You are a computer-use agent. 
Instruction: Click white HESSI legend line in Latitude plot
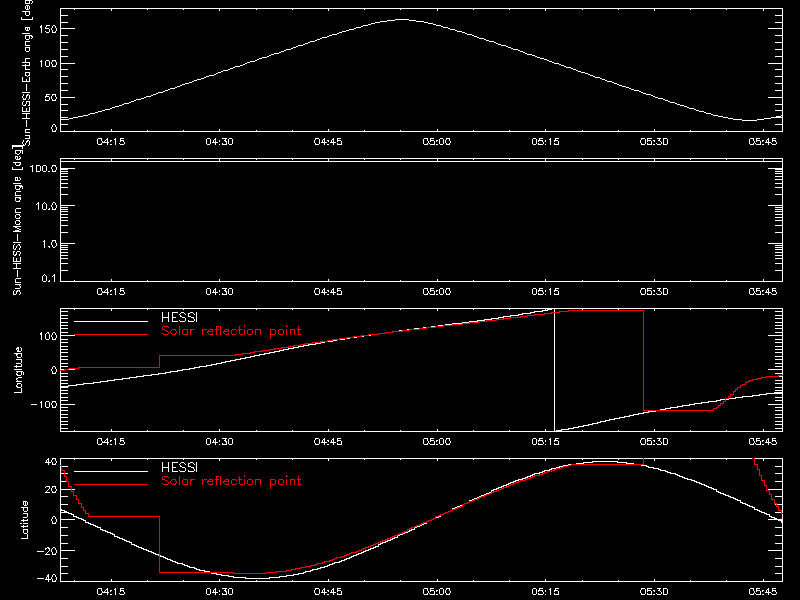coord(111,471)
